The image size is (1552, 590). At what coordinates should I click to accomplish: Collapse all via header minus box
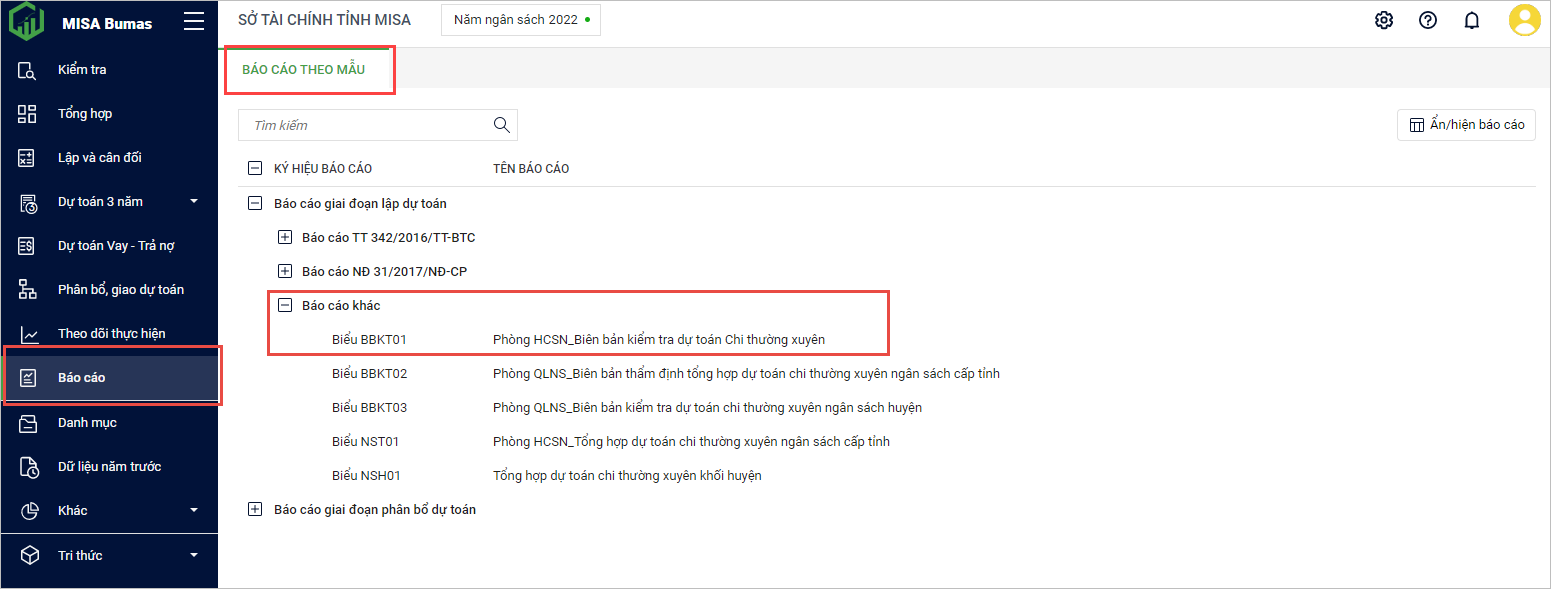255,169
